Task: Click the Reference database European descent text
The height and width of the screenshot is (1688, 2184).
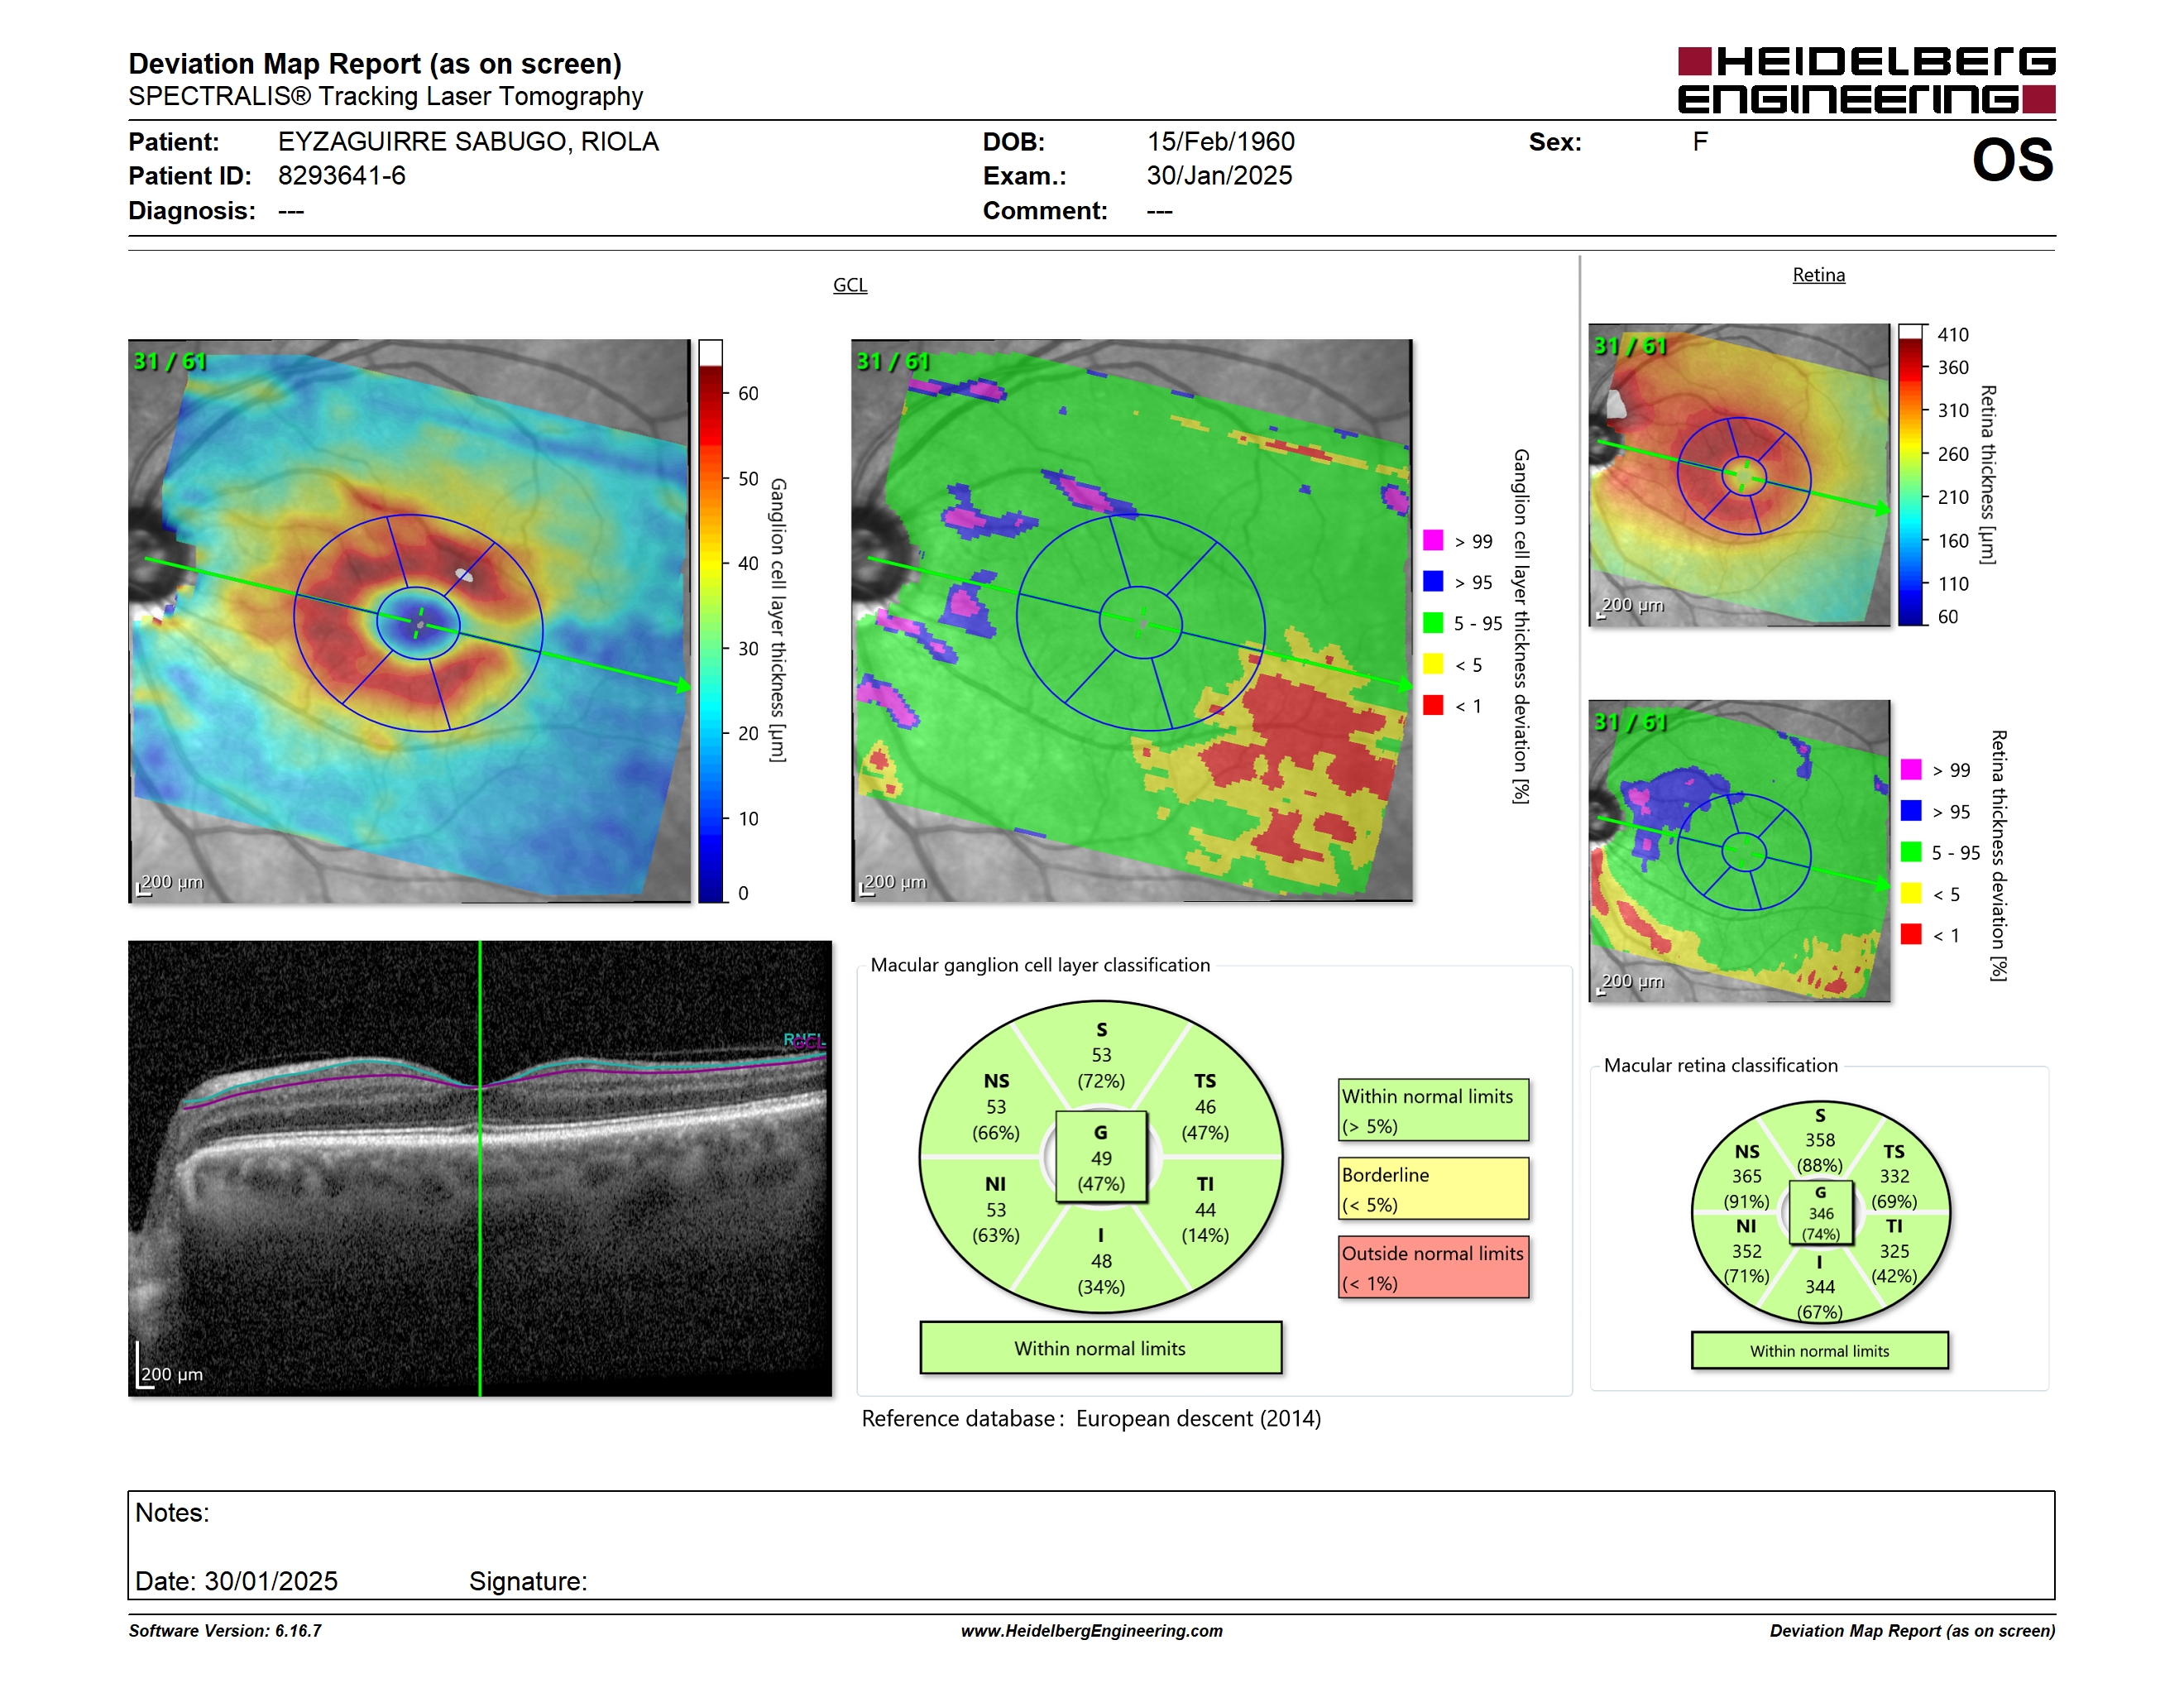Action: 1091,1418
